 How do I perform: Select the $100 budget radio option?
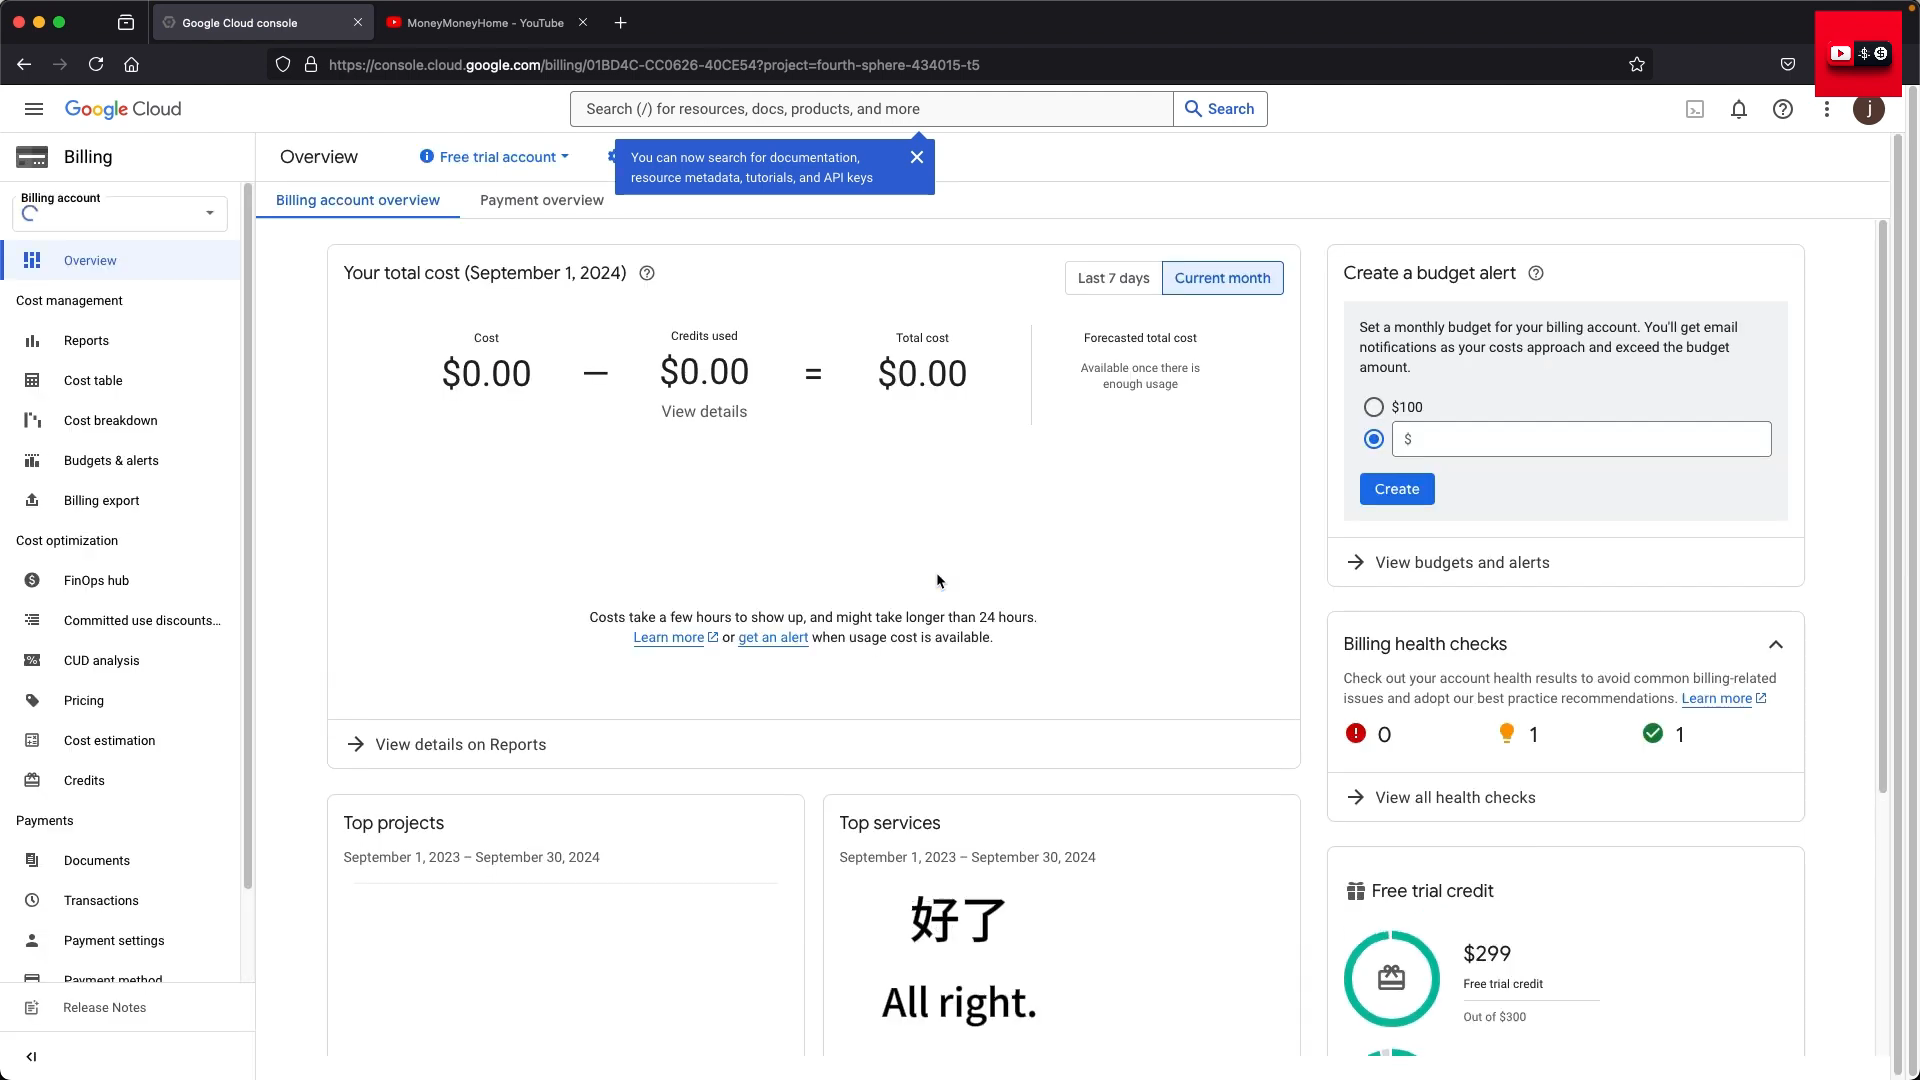1374,407
